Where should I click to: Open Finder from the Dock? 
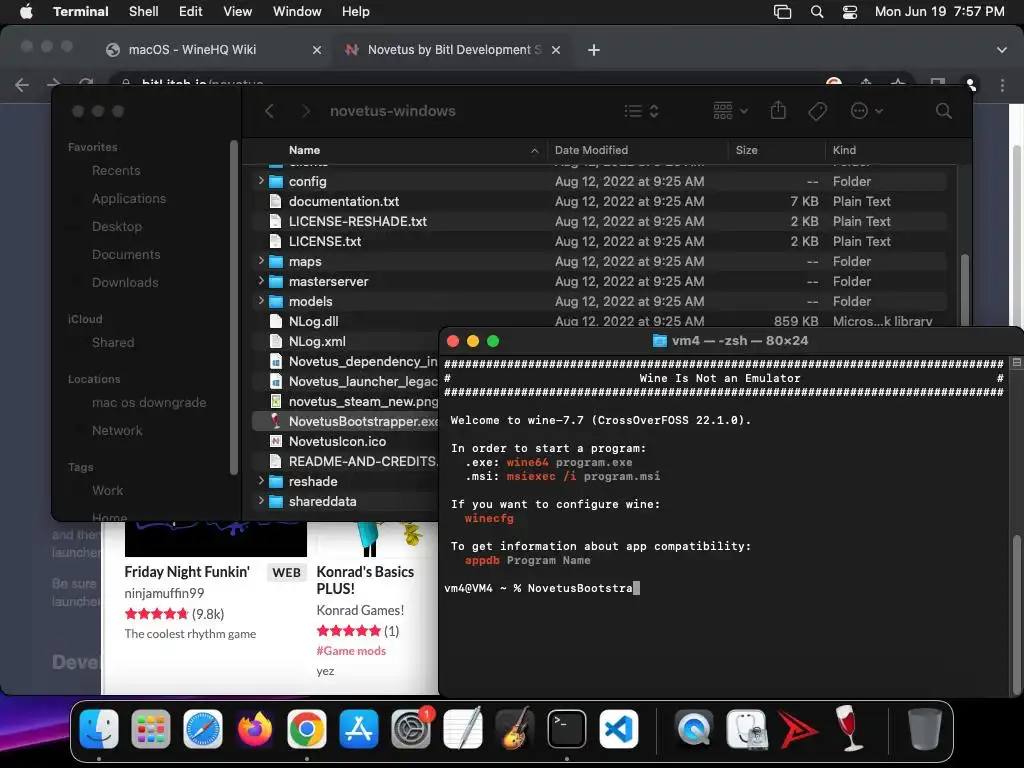99,728
